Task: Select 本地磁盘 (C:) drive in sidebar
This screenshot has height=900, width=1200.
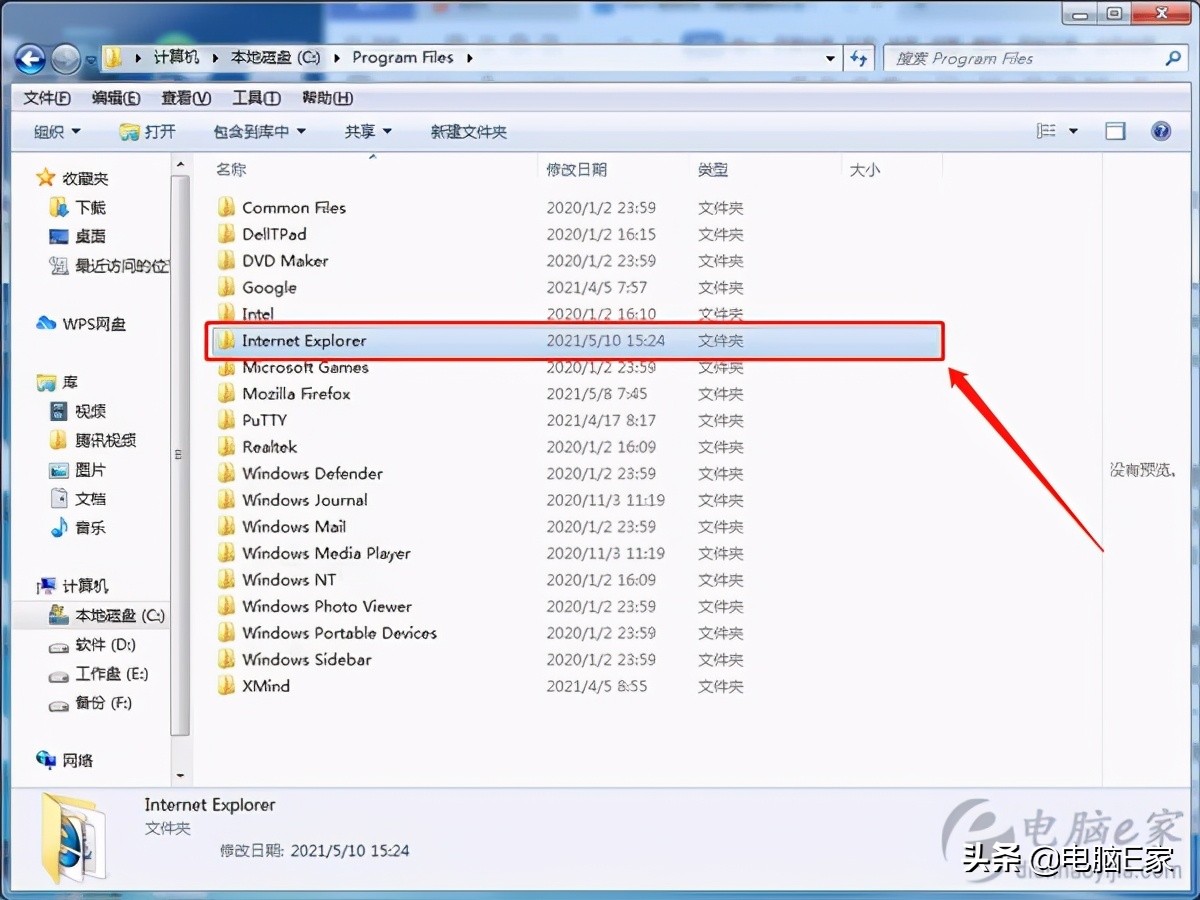Action: (x=107, y=616)
